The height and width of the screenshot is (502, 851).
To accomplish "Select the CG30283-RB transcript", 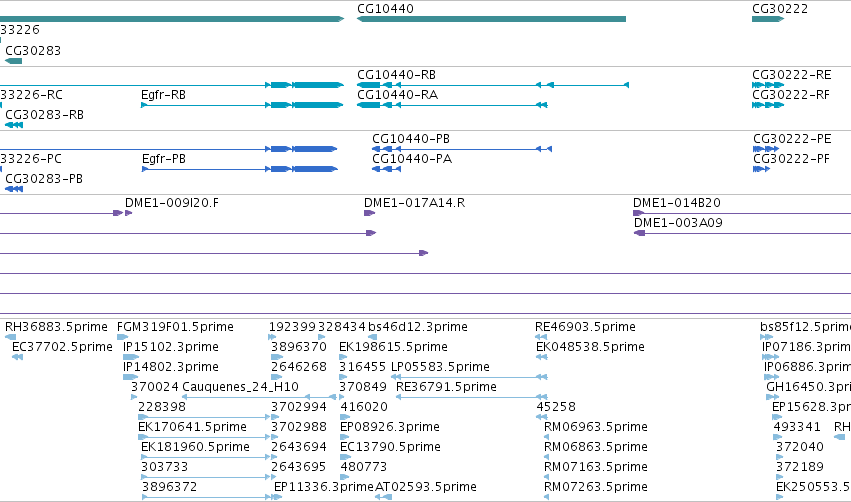I will pyautogui.click(x=14, y=125).
